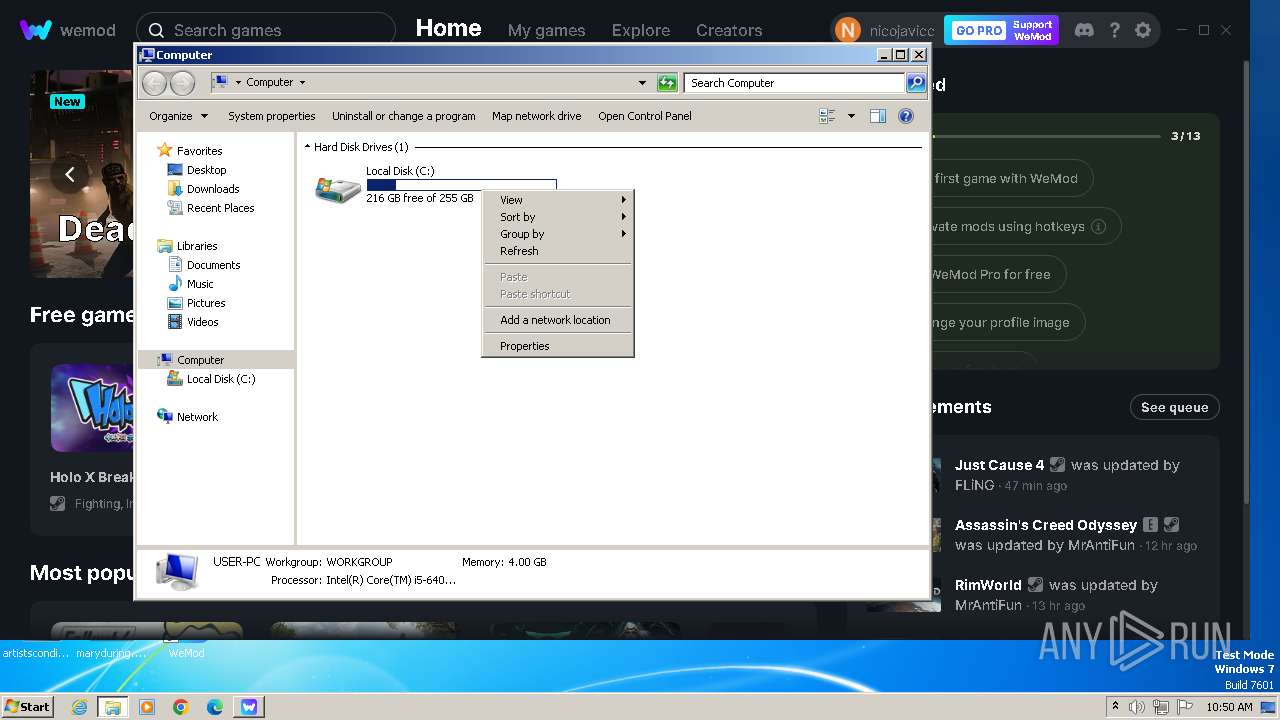Click the search magnifier button
The height and width of the screenshot is (720, 1280).
(916, 83)
